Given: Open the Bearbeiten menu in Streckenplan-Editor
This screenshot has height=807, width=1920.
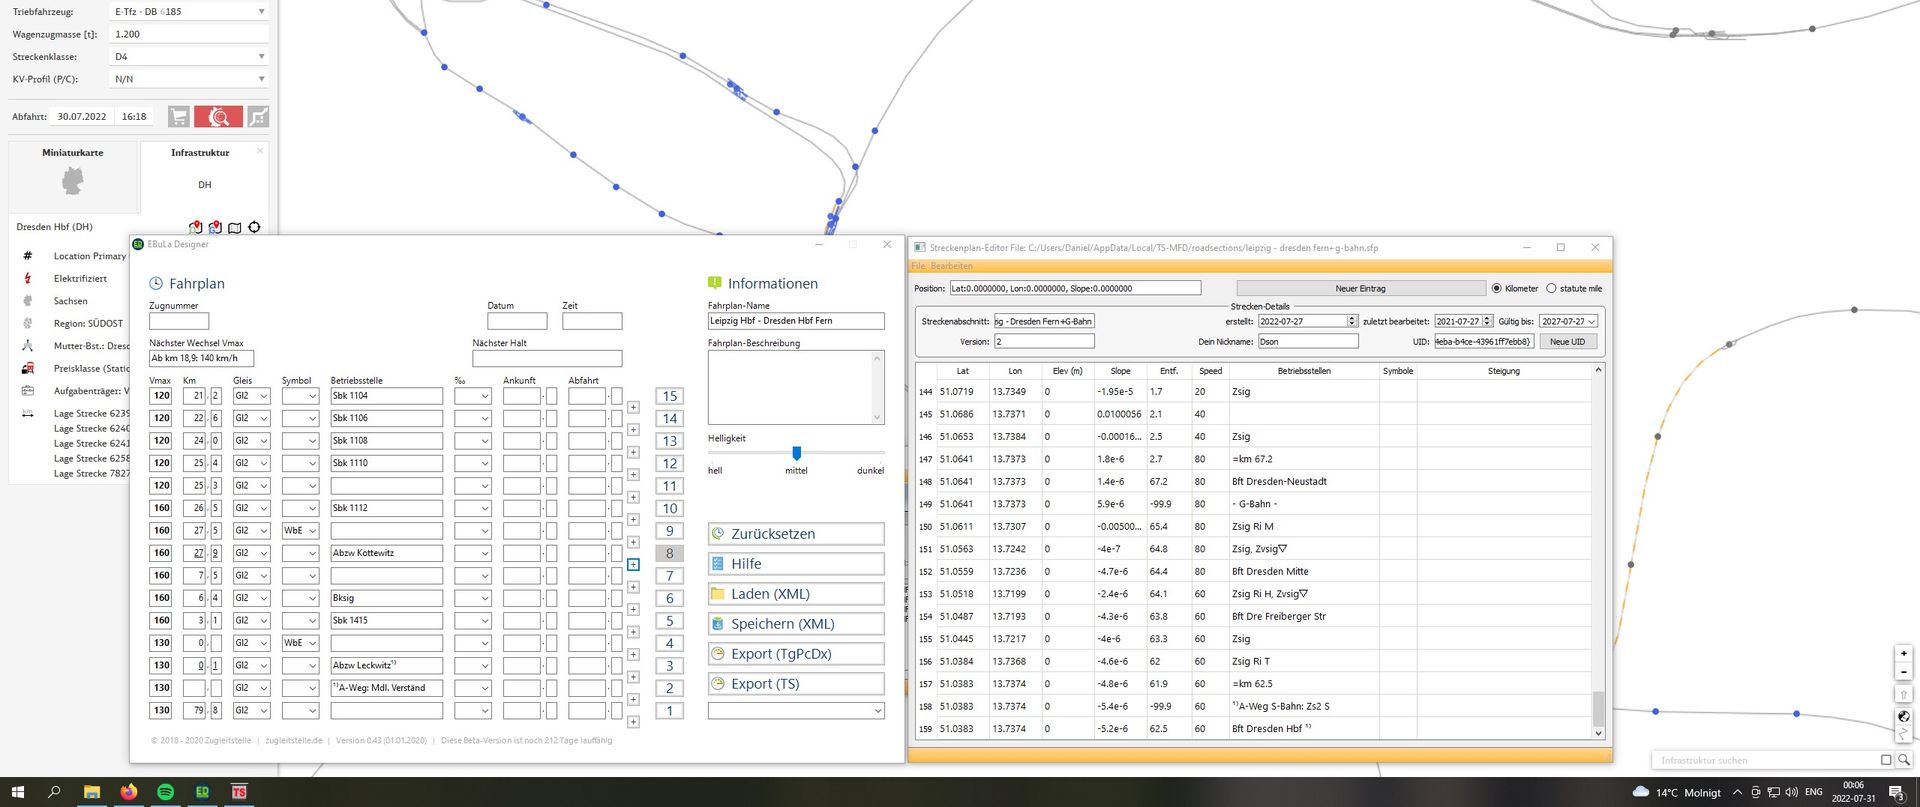Looking at the screenshot, I should click(951, 266).
